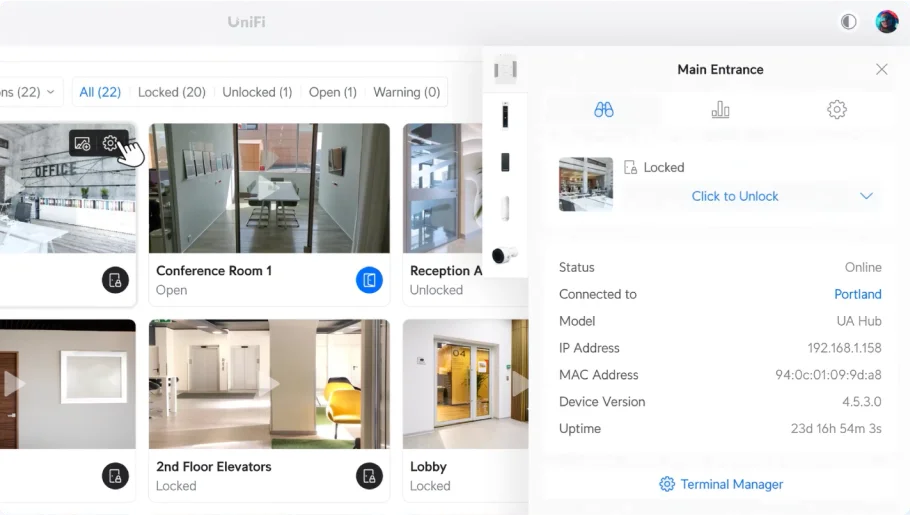Play the Lobby camera feed
The width and height of the screenshot is (910, 515).
(x=519, y=384)
